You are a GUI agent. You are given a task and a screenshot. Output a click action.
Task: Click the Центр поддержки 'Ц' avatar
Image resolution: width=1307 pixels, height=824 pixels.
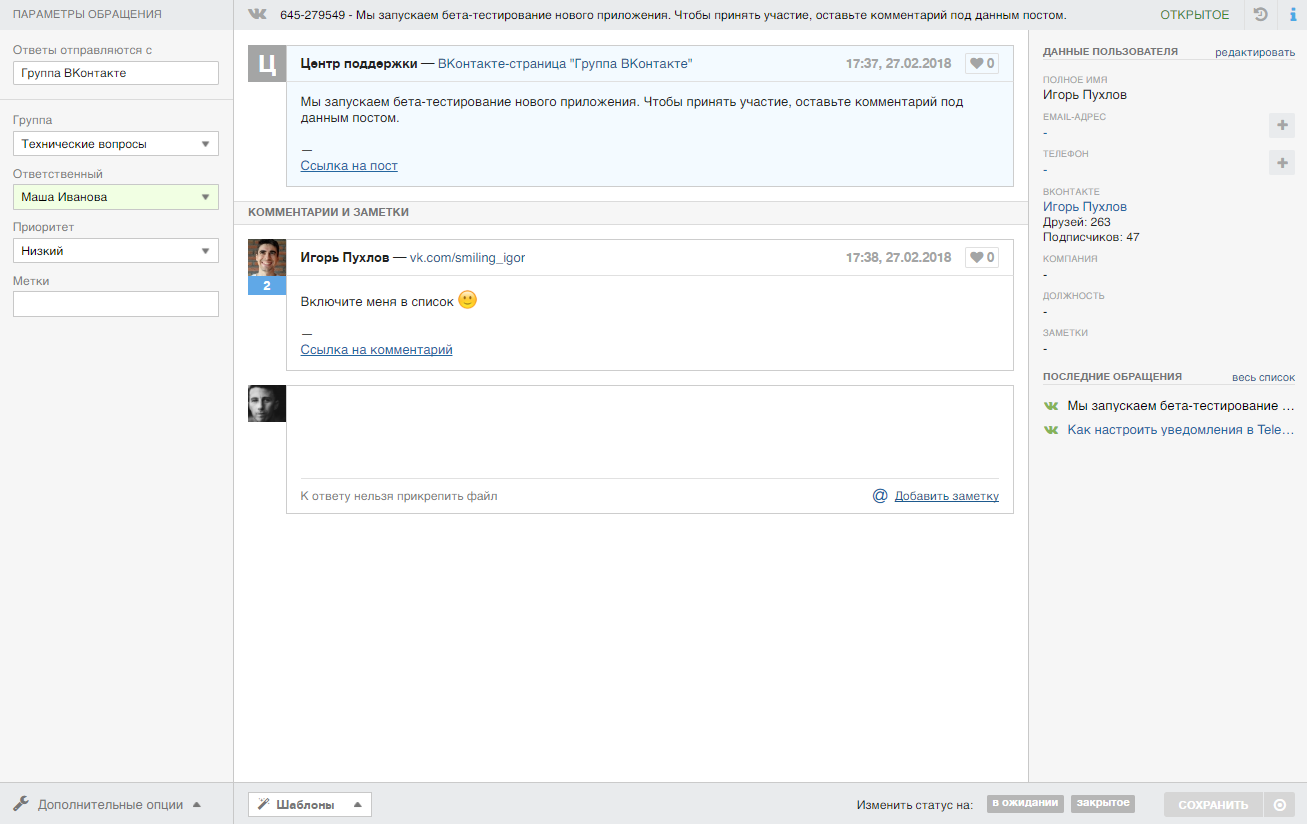coord(267,64)
